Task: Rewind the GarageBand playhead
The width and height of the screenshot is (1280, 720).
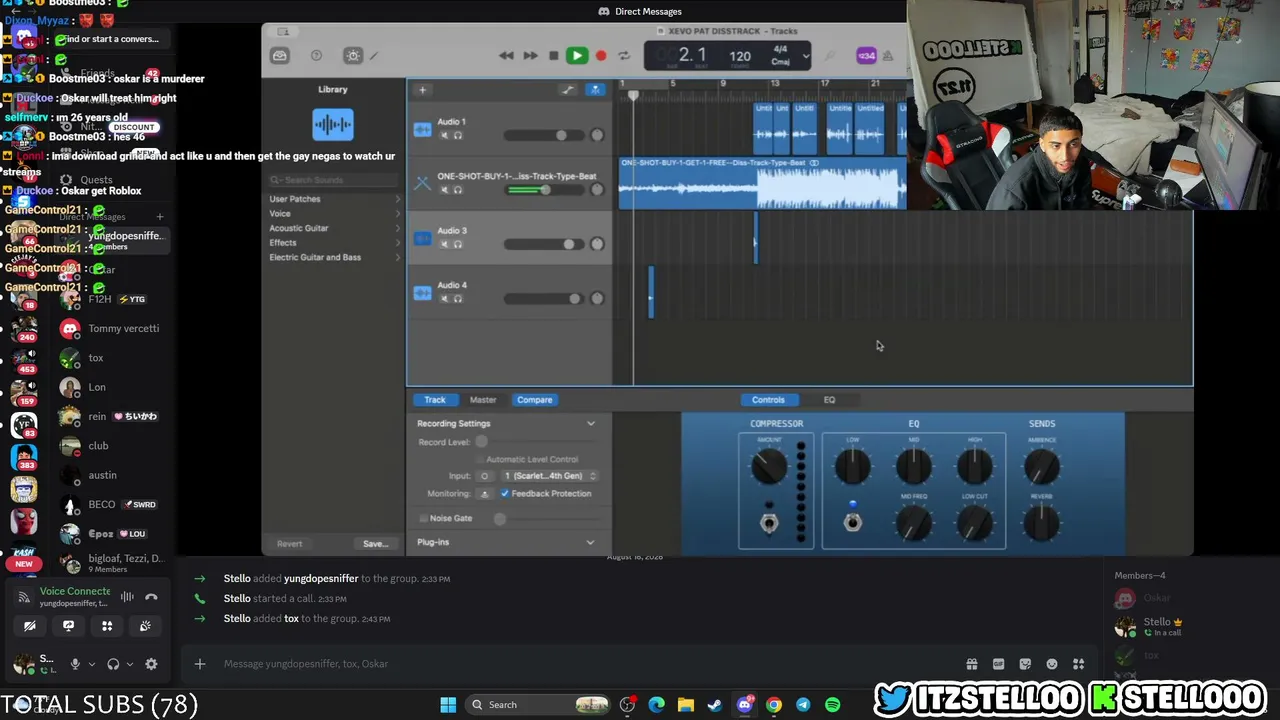Action: (x=506, y=56)
